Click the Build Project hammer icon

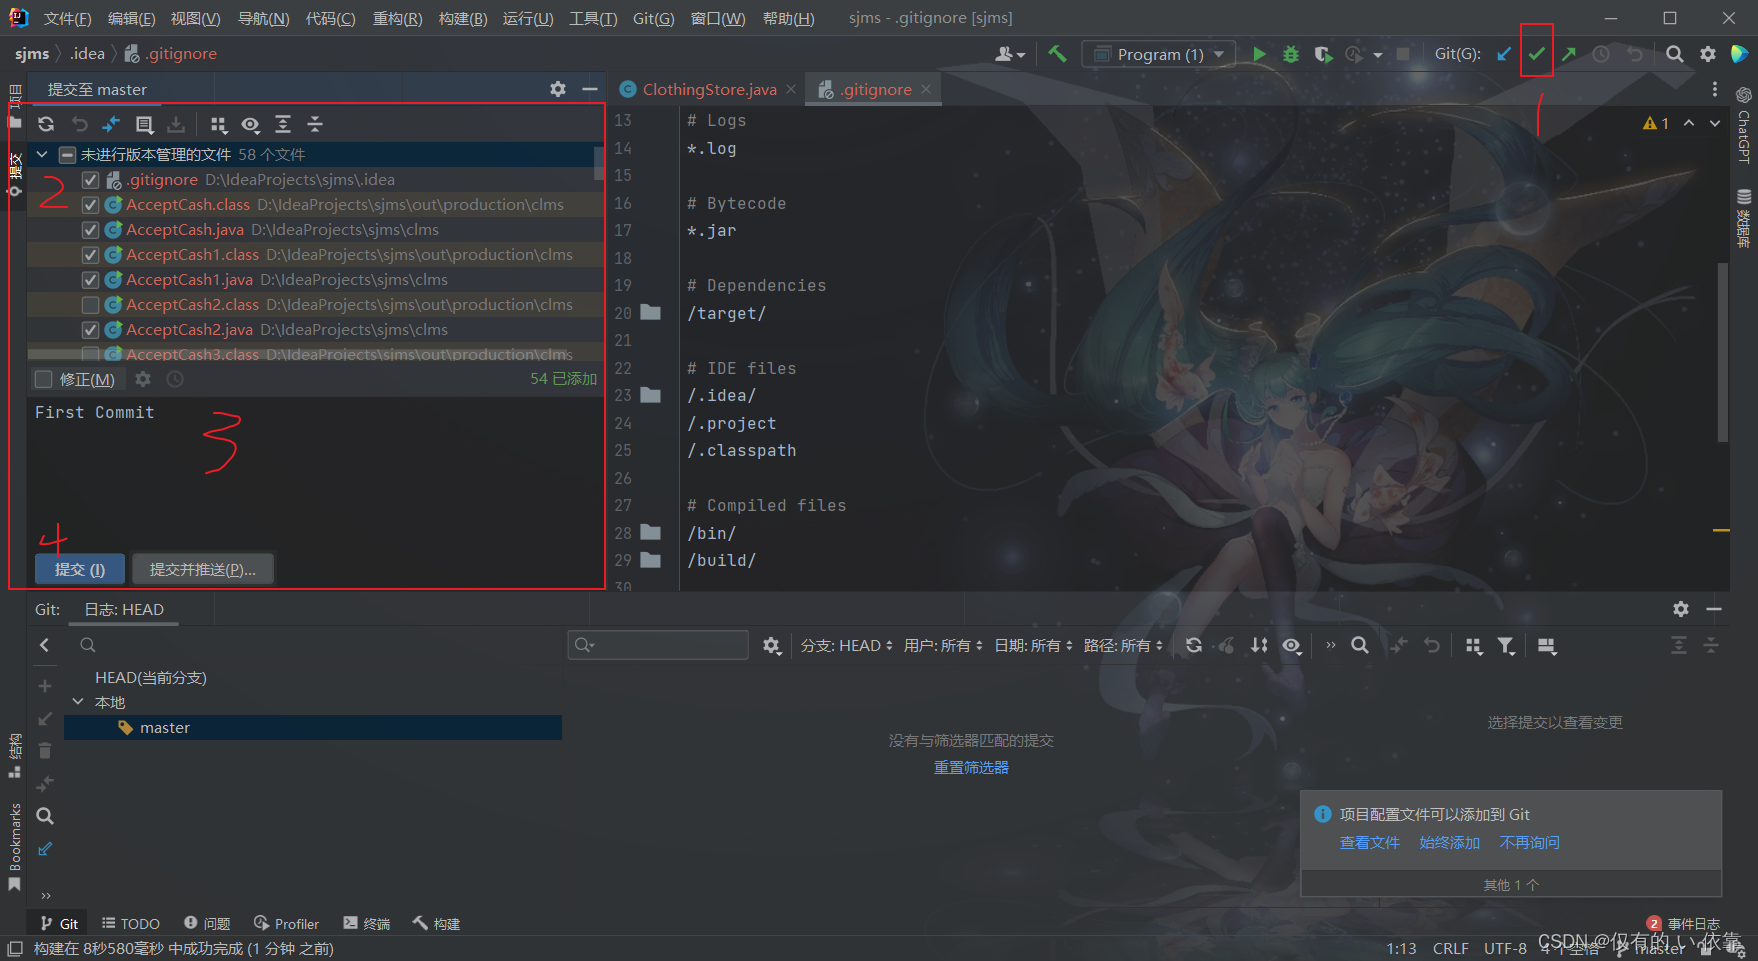(x=1057, y=54)
